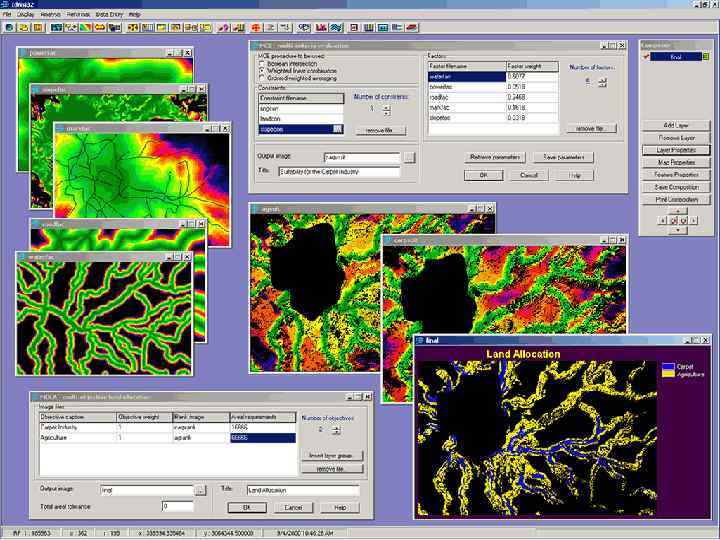Click the second toolbar icon beside the globe
The height and width of the screenshot is (540, 720).
click(24, 28)
